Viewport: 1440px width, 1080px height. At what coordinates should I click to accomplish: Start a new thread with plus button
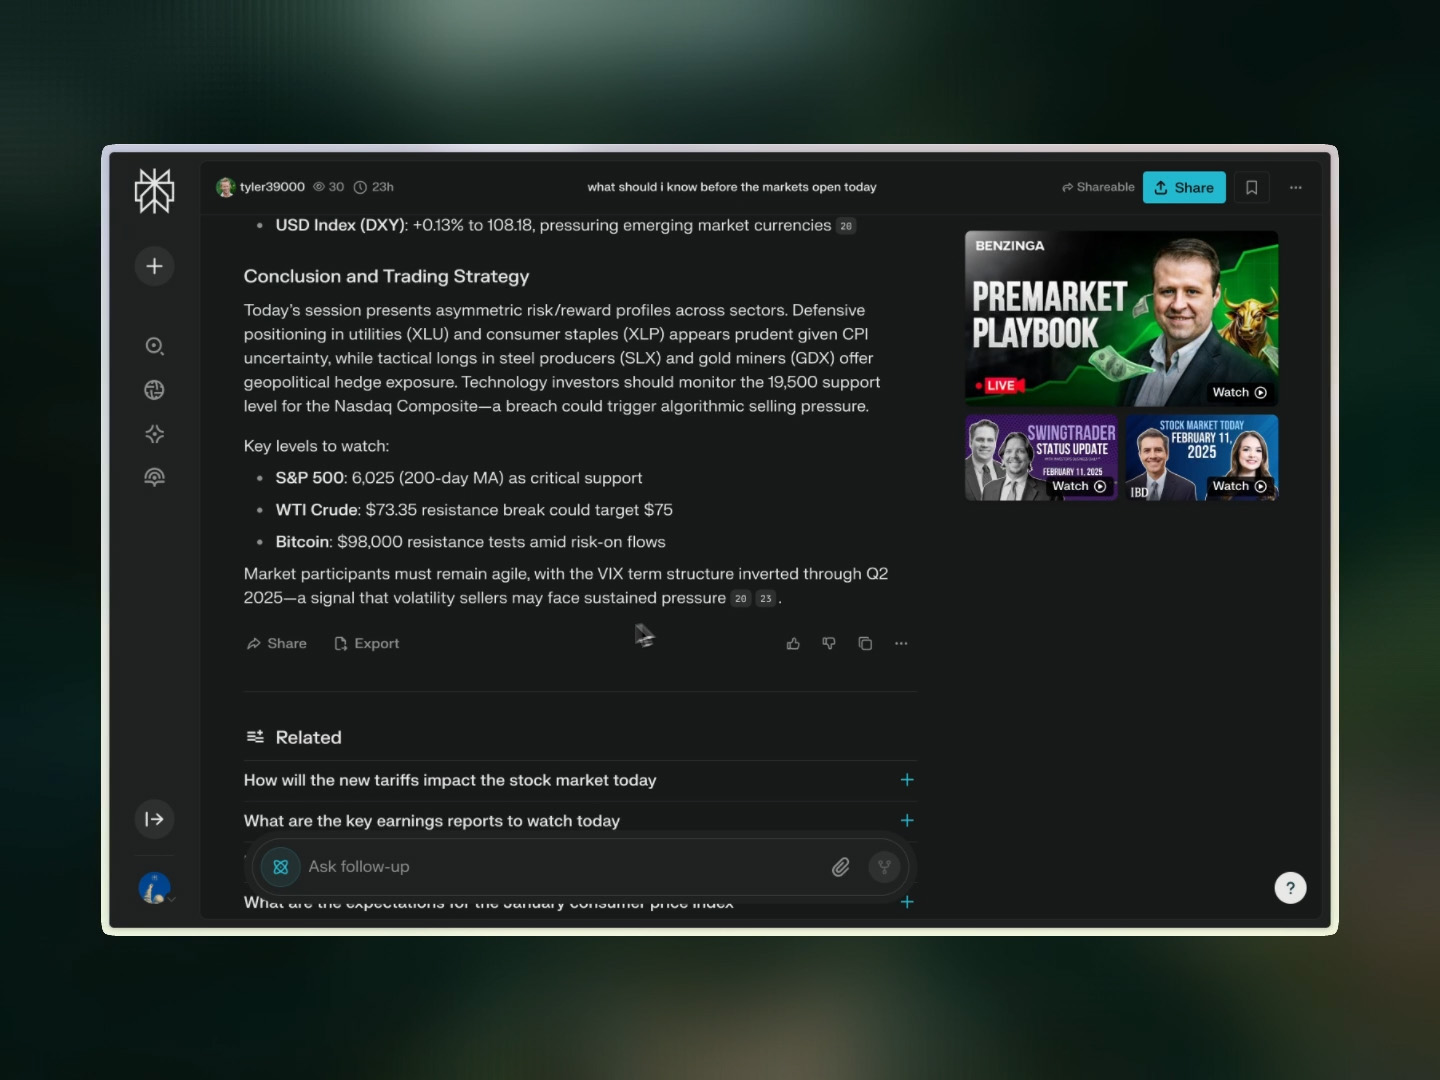(154, 266)
